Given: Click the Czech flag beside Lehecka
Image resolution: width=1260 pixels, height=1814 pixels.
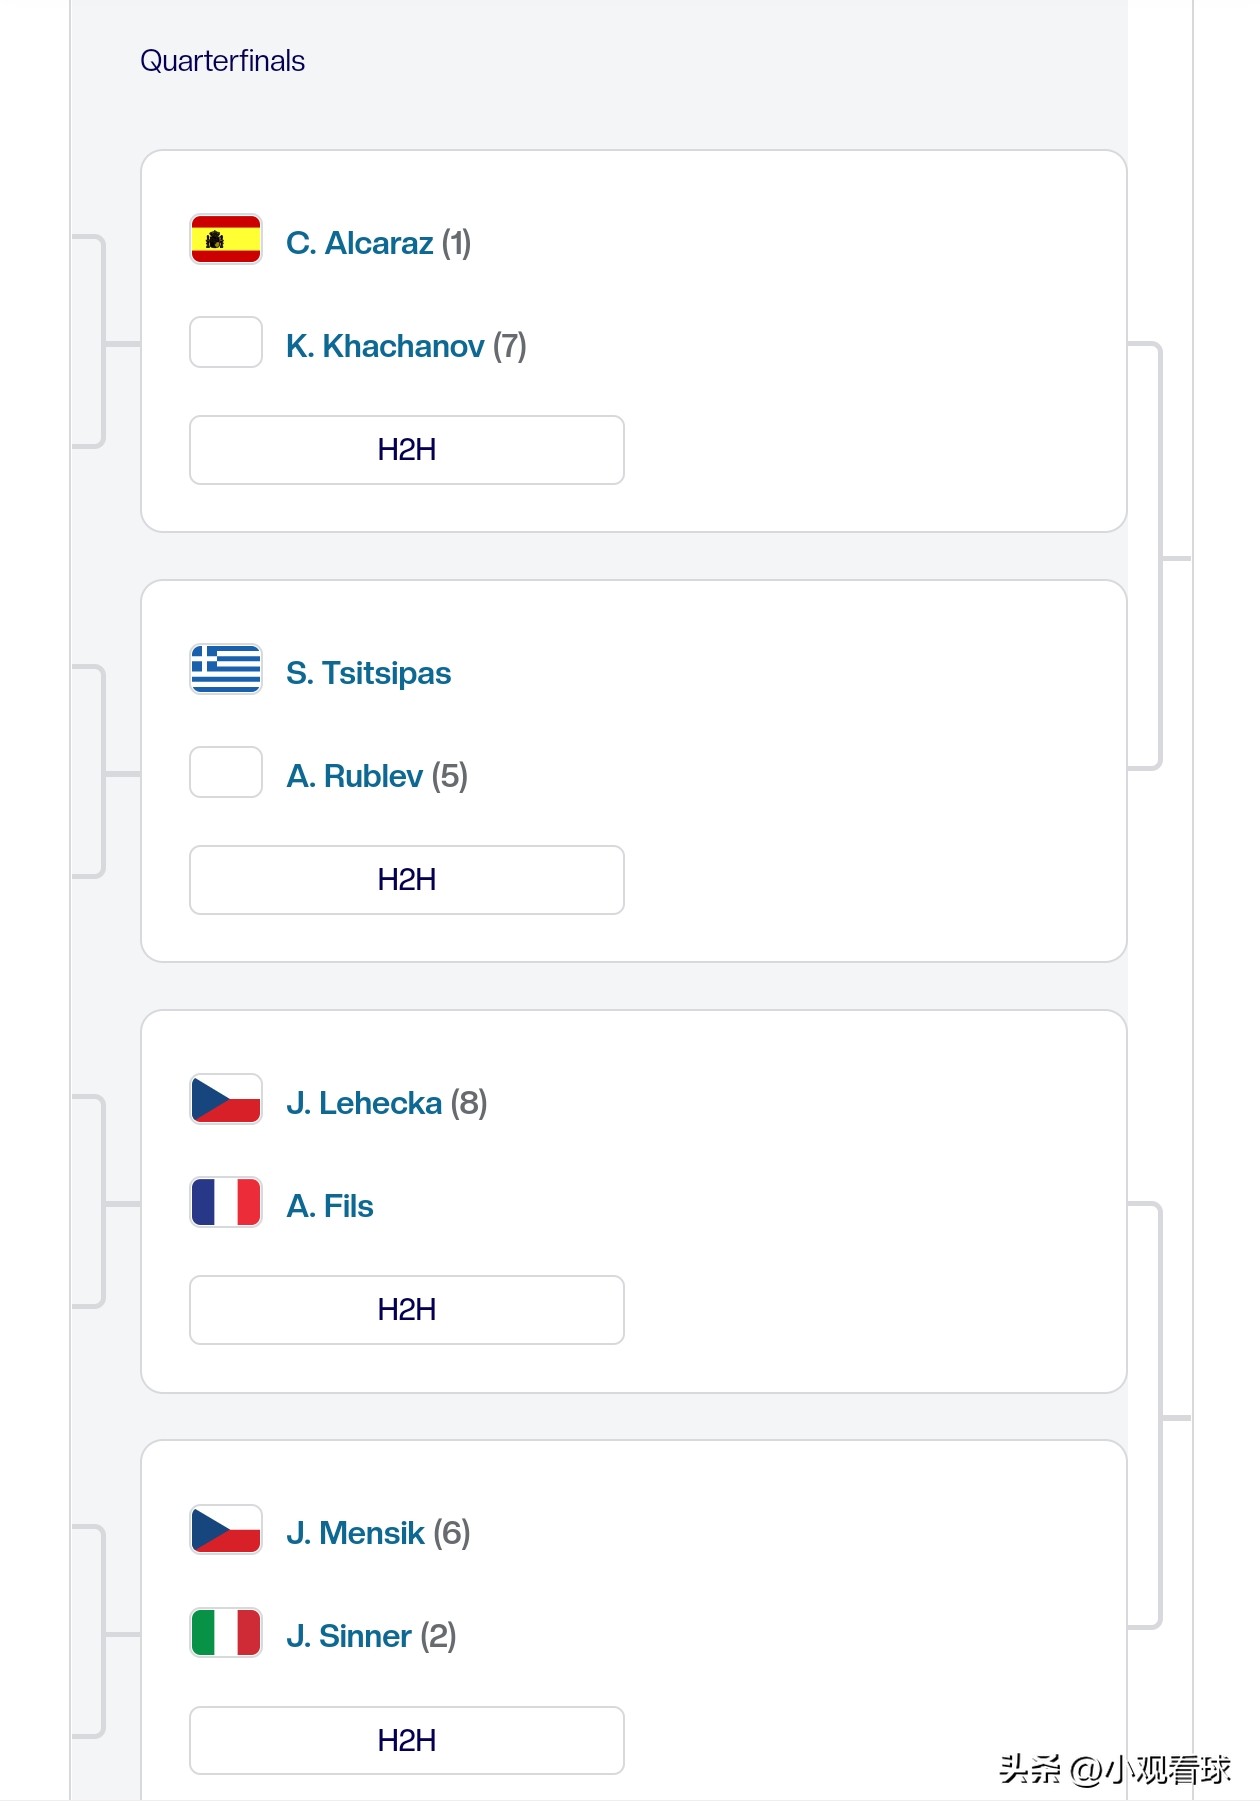Looking at the screenshot, I should [226, 1100].
